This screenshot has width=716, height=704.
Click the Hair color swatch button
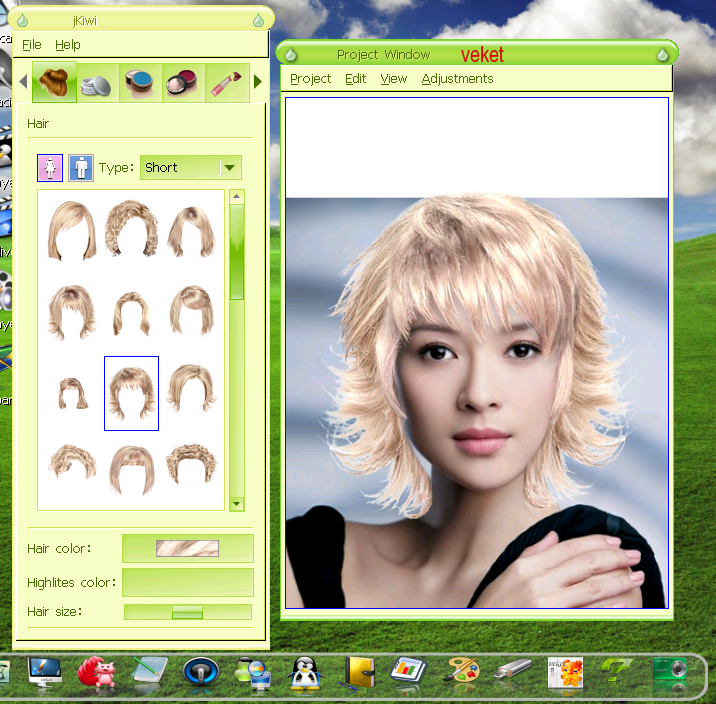188,548
